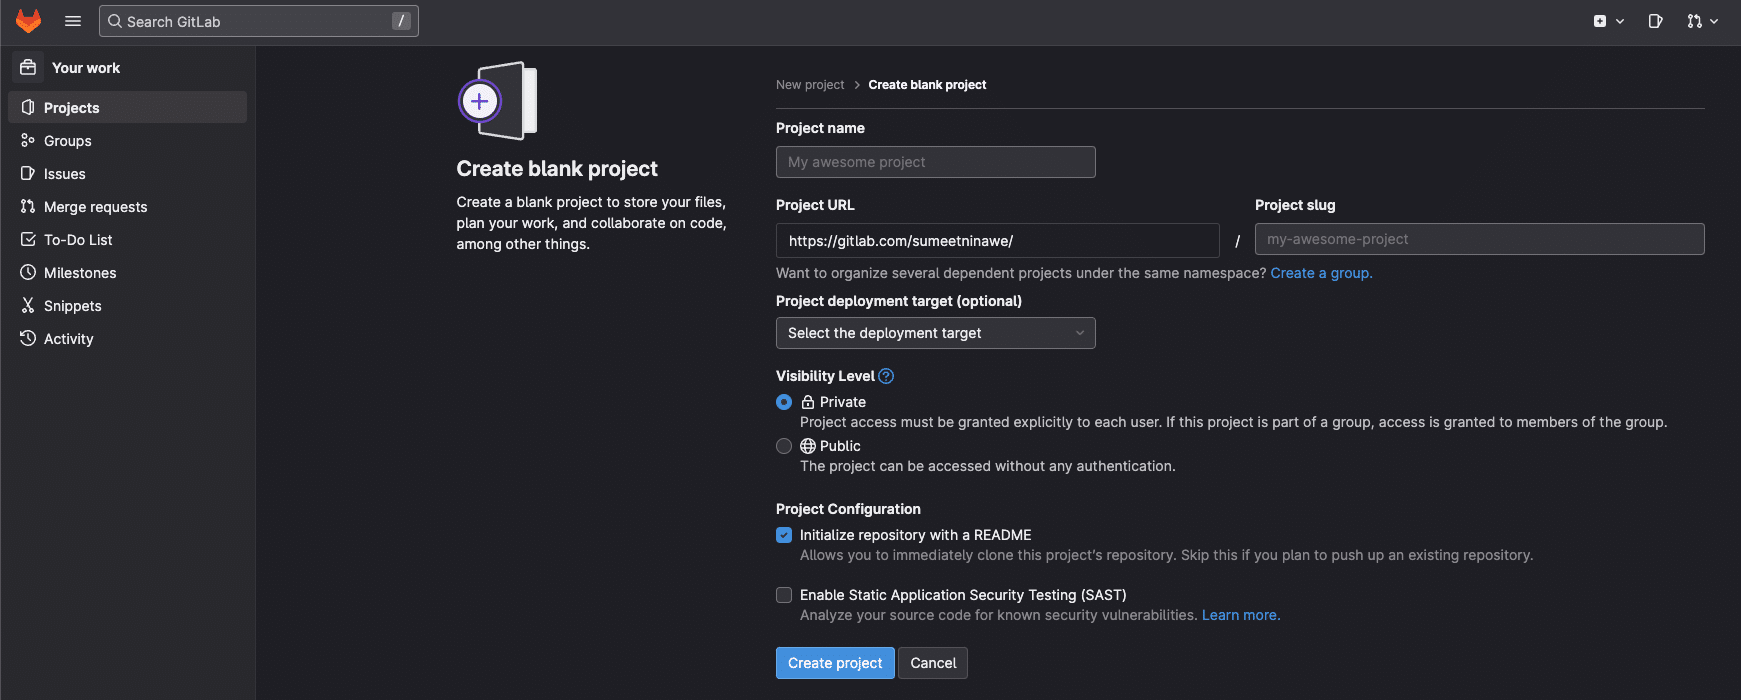The height and width of the screenshot is (700, 1741).
Task: Open the deployment target dropdown
Action: [936, 333]
